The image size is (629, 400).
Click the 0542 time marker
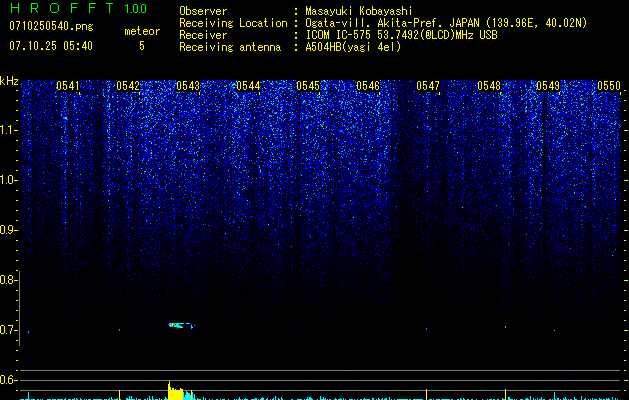(x=128, y=86)
